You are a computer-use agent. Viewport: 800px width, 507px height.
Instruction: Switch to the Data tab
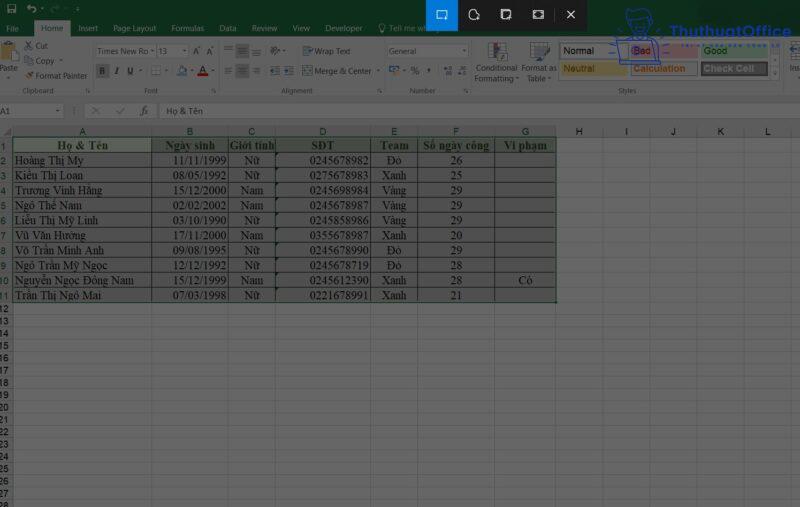pyautogui.click(x=228, y=29)
